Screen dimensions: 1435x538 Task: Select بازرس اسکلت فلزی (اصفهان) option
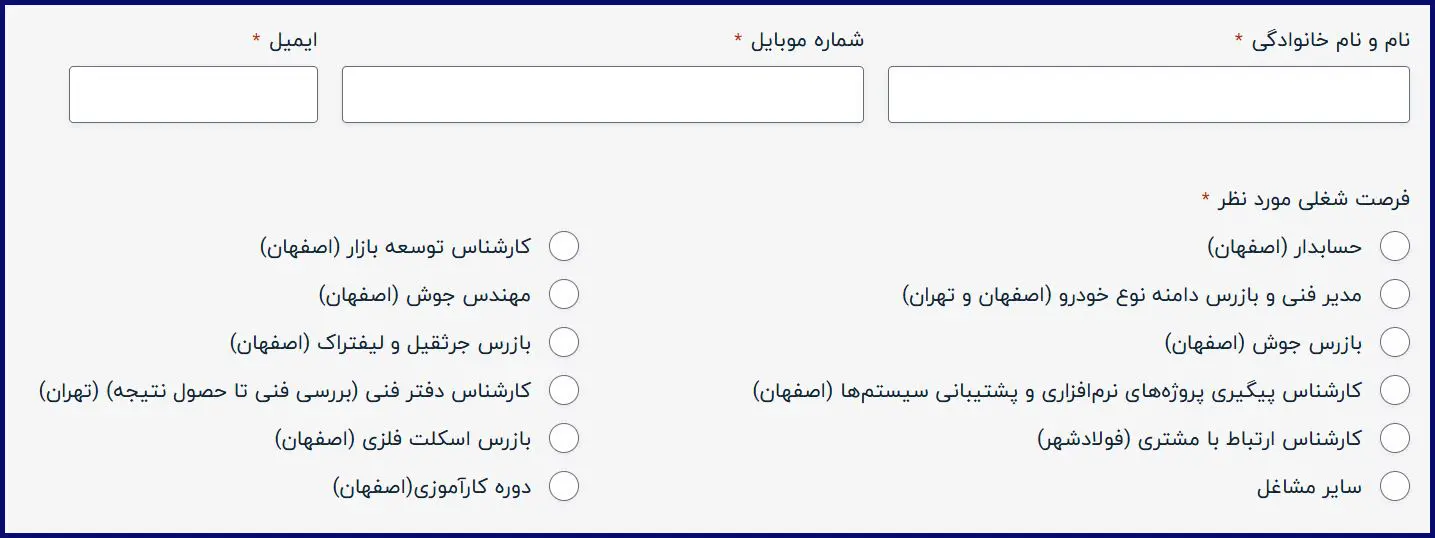(x=564, y=438)
